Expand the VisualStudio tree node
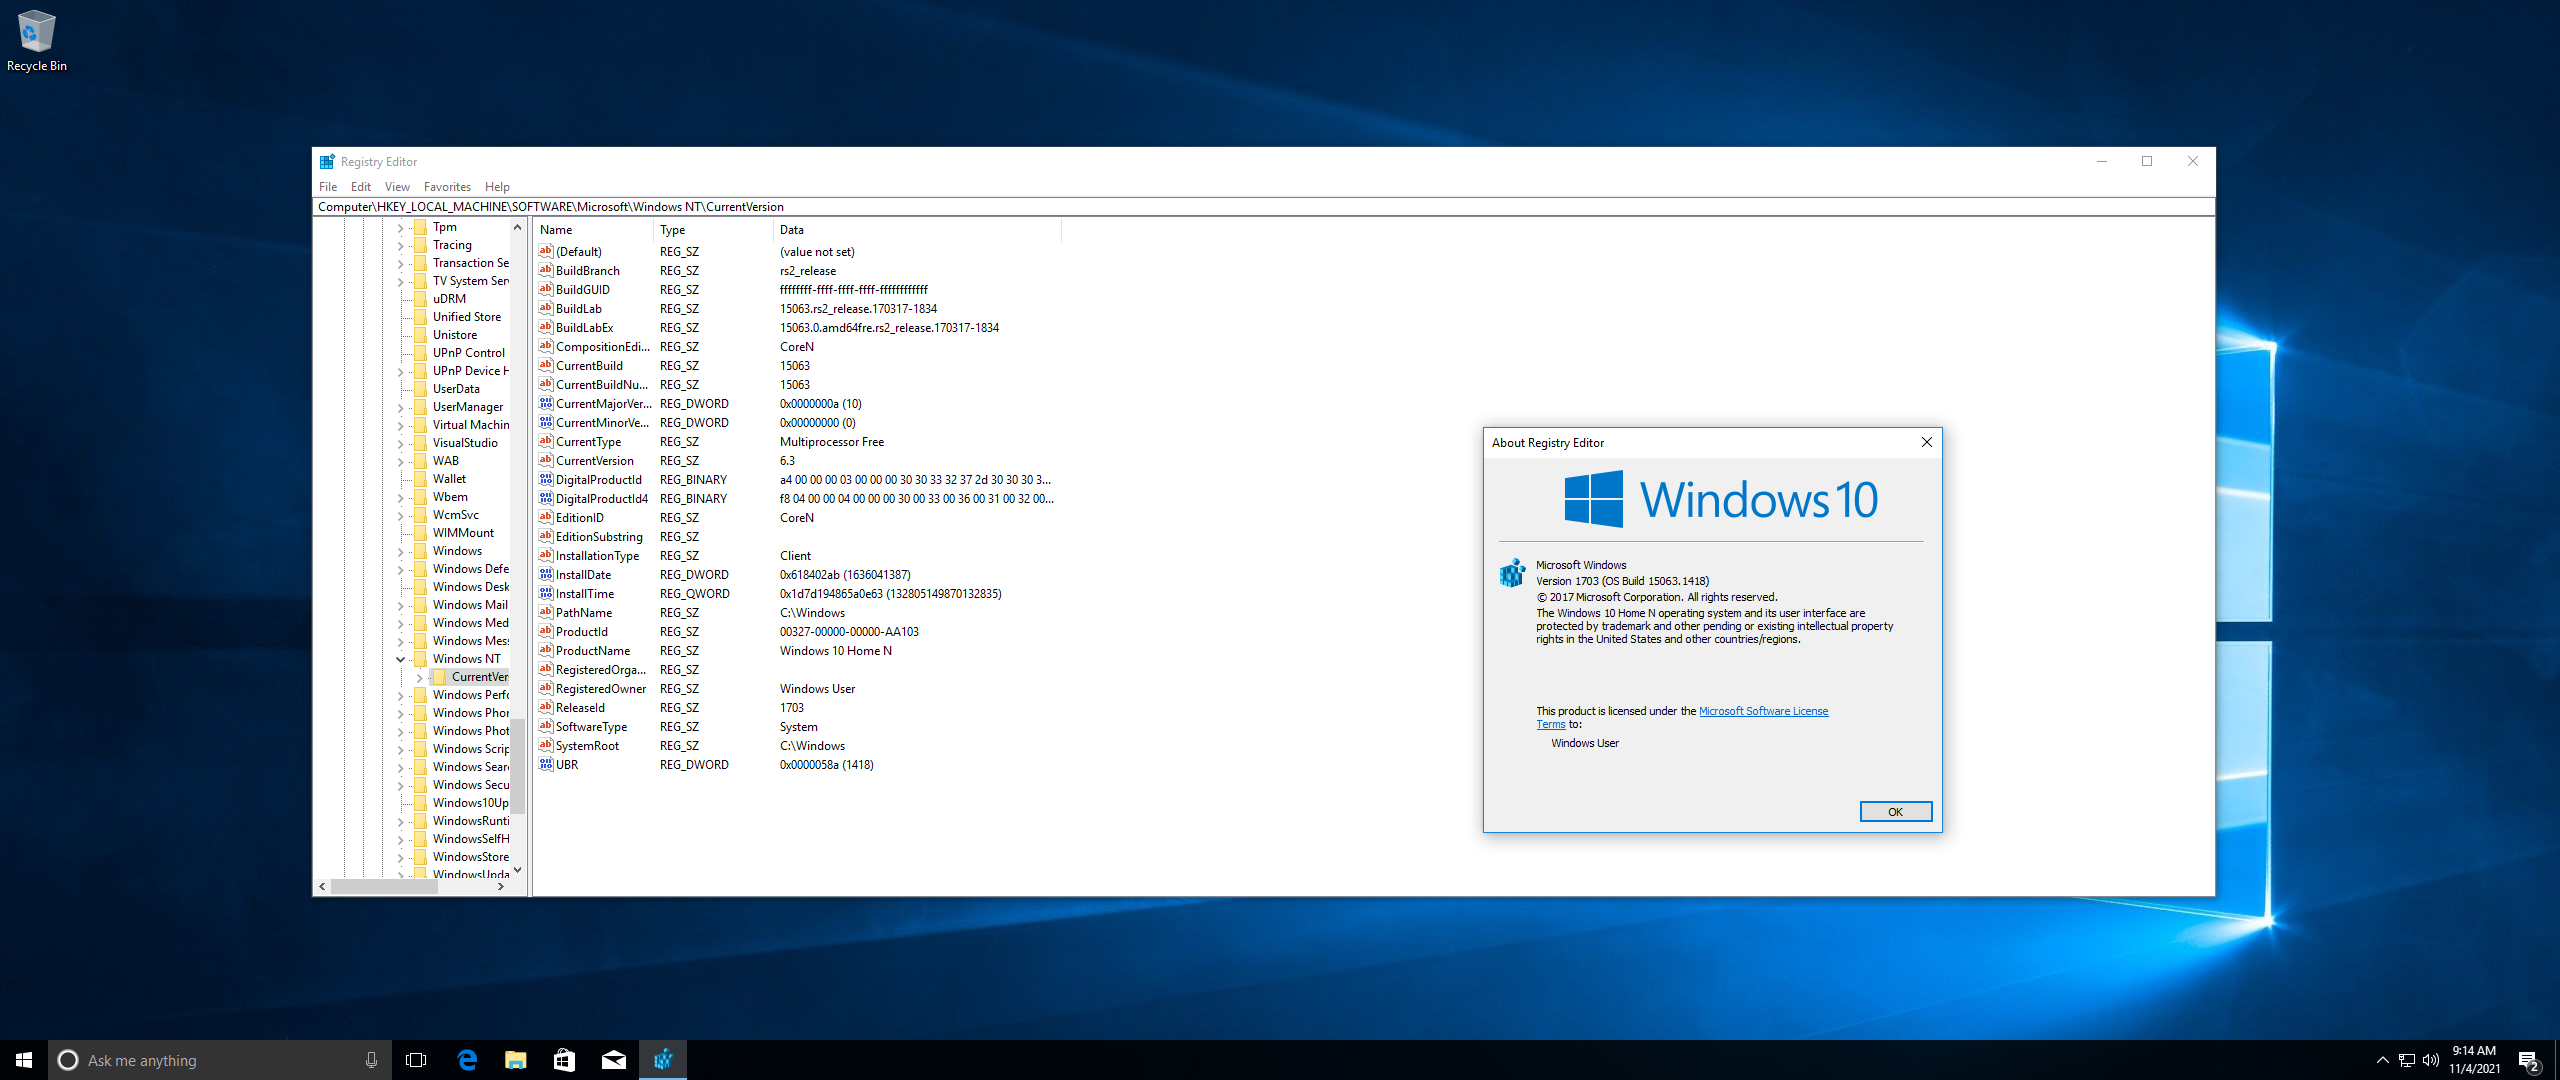Screen dimensions: 2560x1080 point(400,443)
